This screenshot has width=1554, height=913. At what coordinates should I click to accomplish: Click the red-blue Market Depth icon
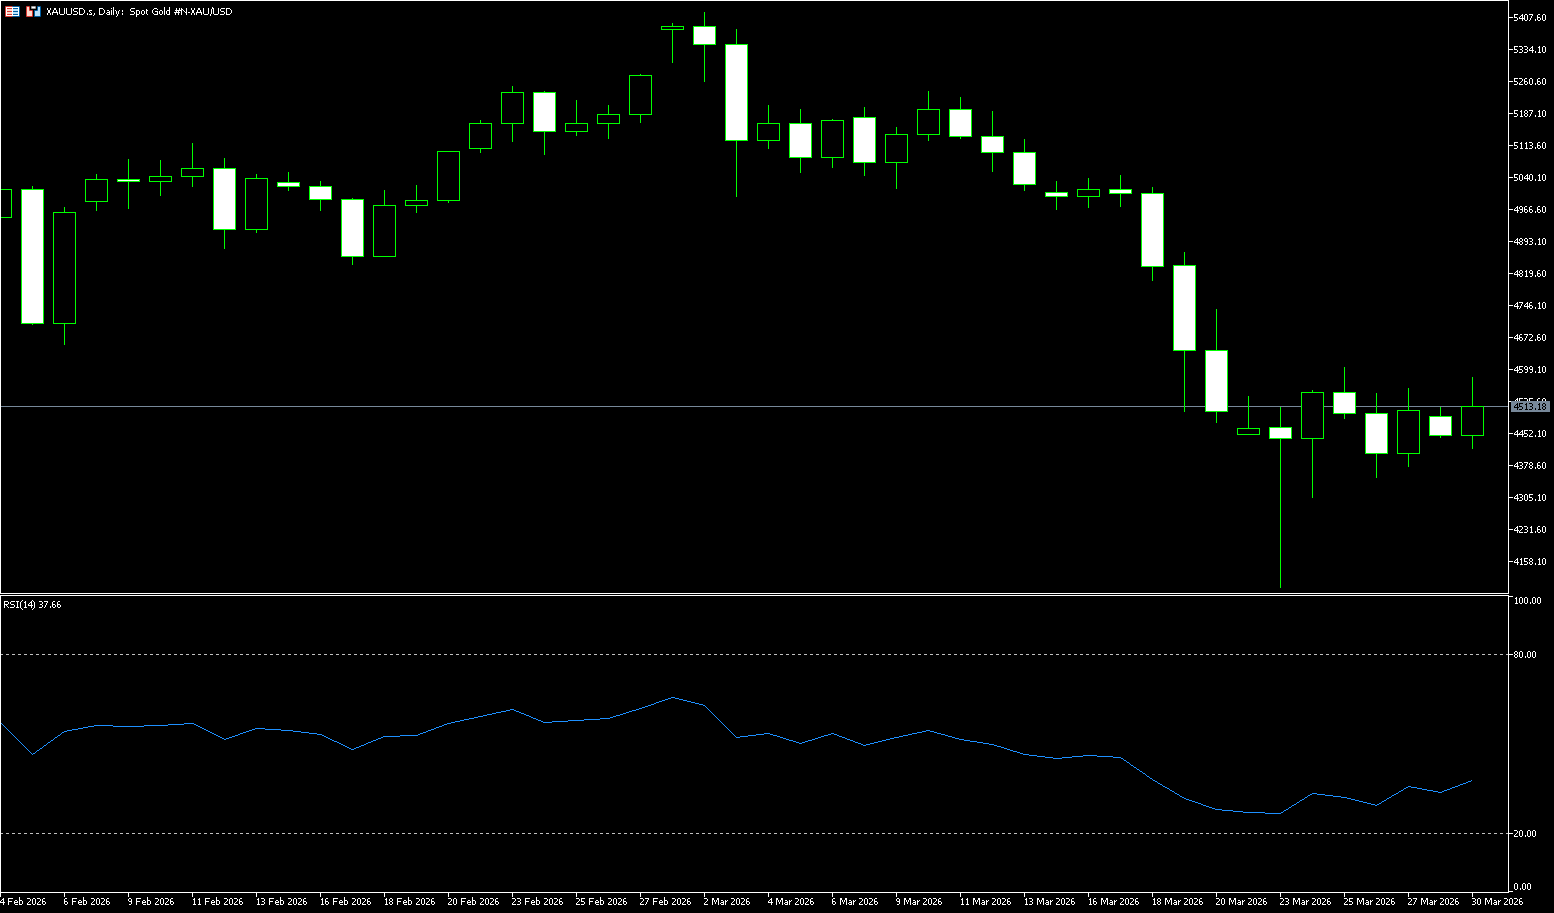pos(12,12)
